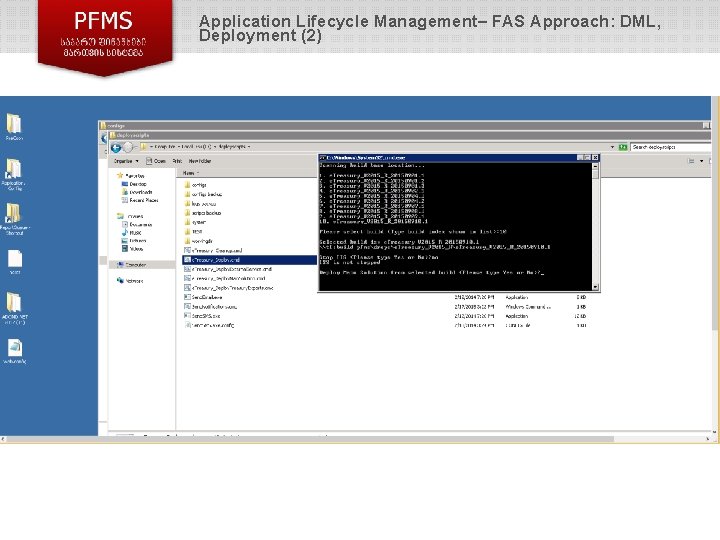This screenshot has width=720, height=540.
Task: Open Desktop in the Favorites list
Action: 134,184
